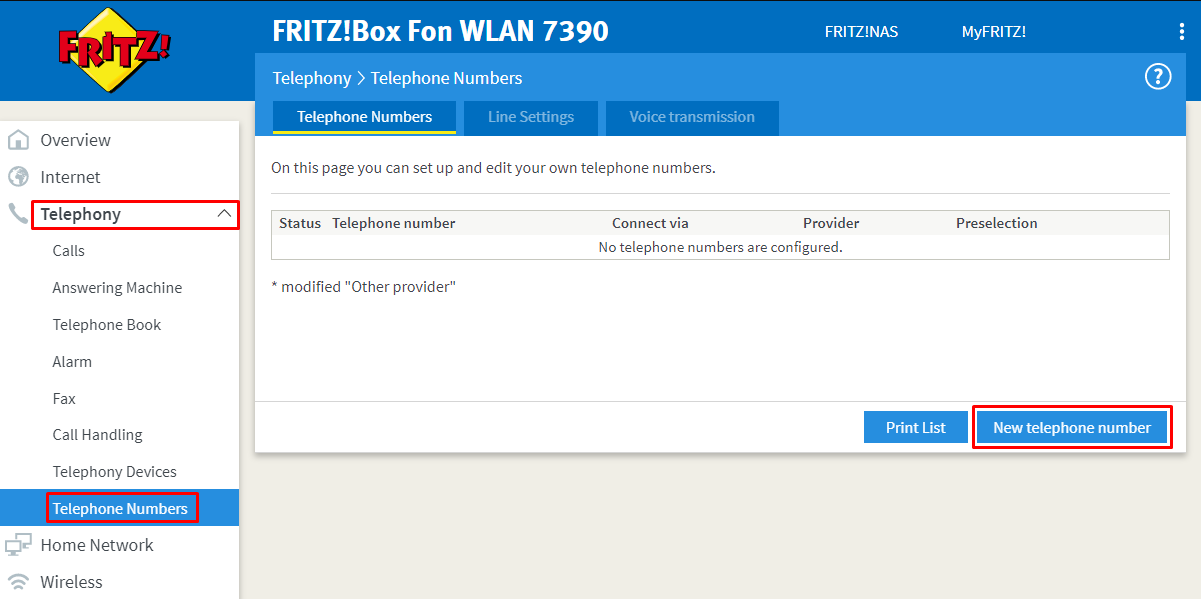This screenshot has height=599, width=1201.
Task: Open MyFRITZ! link in header
Action: click(x=993, y=32)
